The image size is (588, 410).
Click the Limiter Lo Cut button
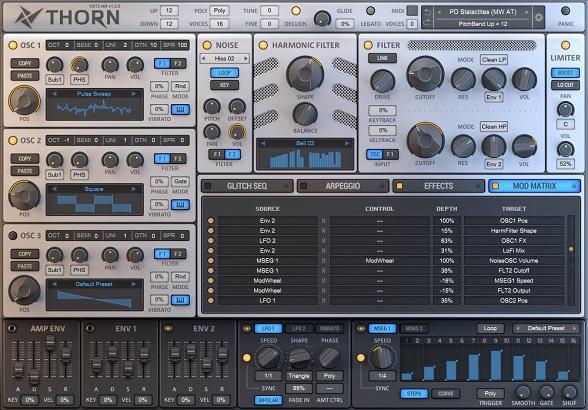point(565,85)
